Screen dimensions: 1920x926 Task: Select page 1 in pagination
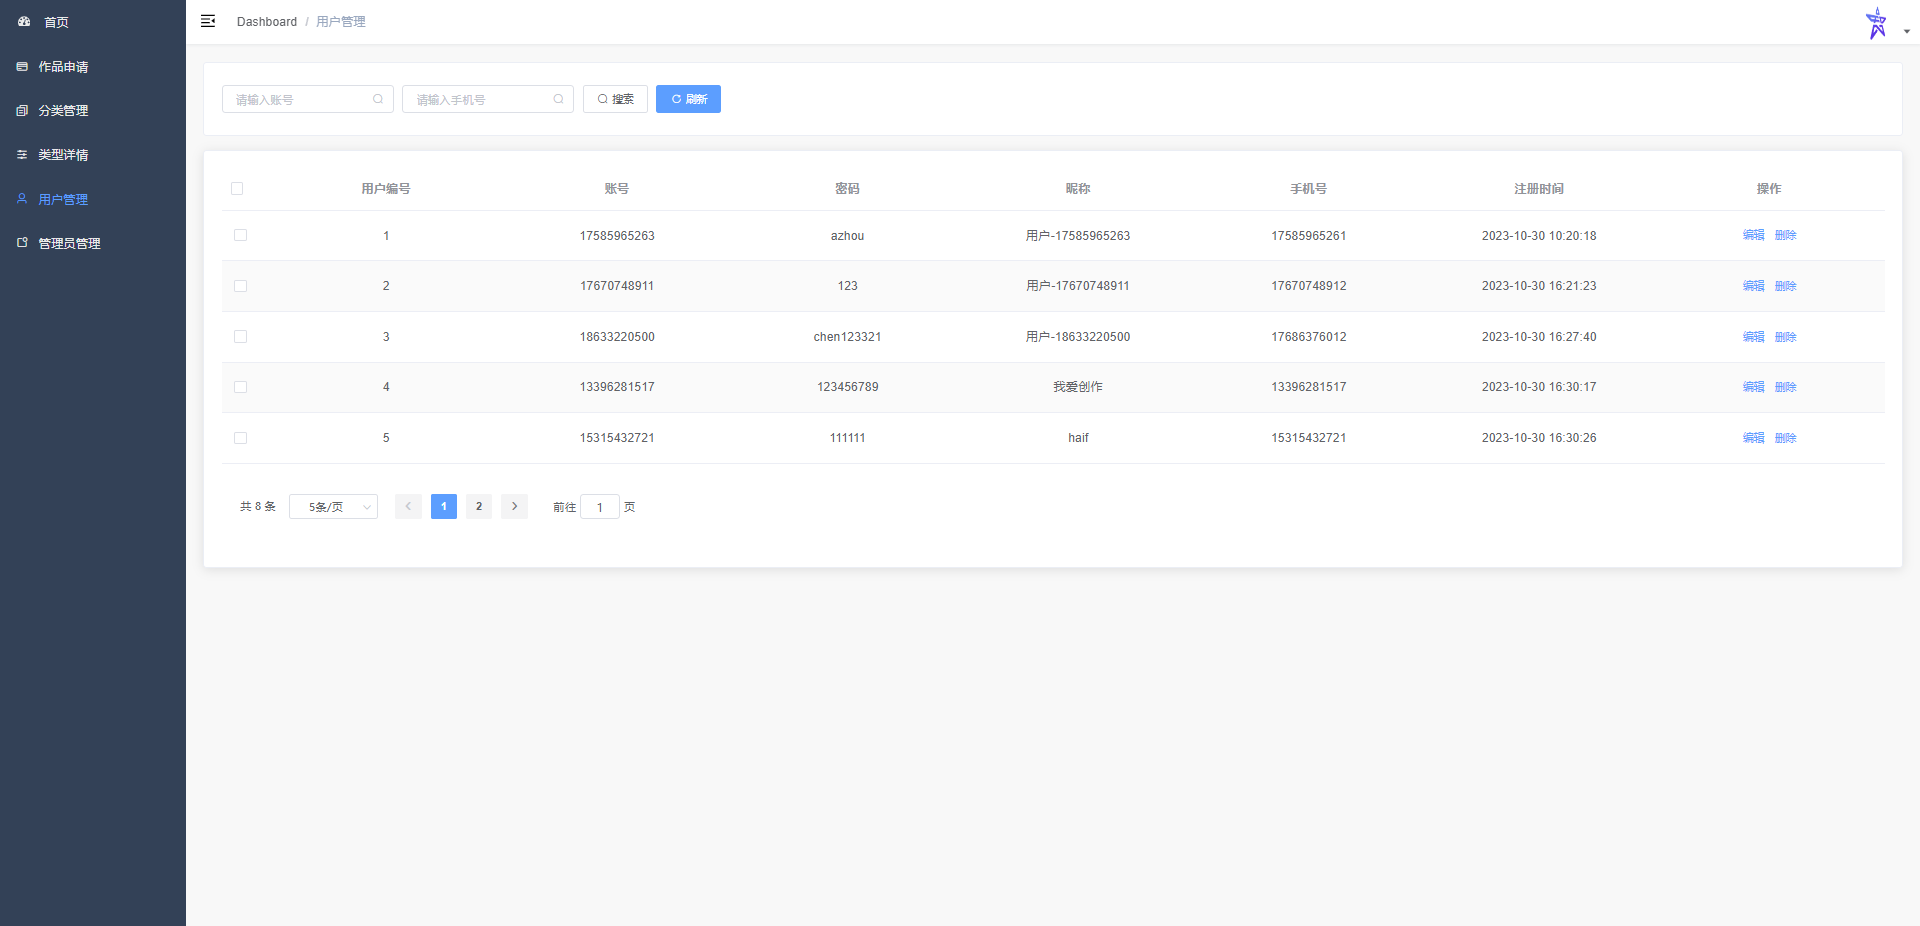tap(444, 507)
